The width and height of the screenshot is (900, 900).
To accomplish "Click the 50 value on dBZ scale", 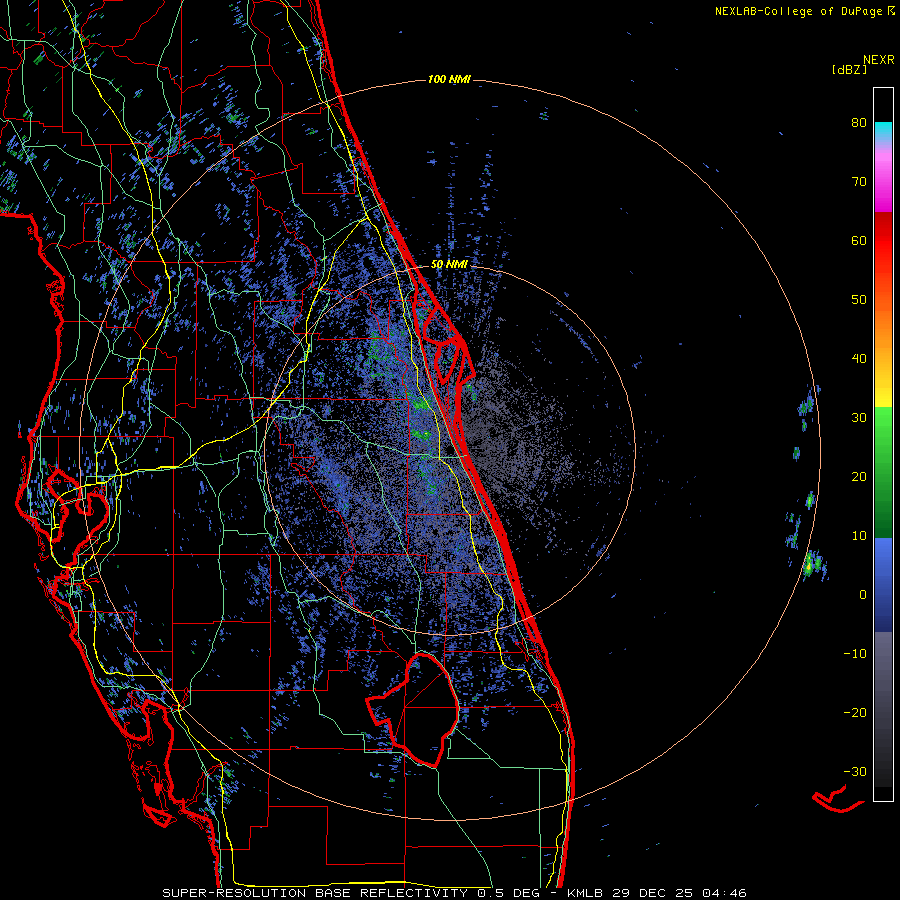I will 859,300.
